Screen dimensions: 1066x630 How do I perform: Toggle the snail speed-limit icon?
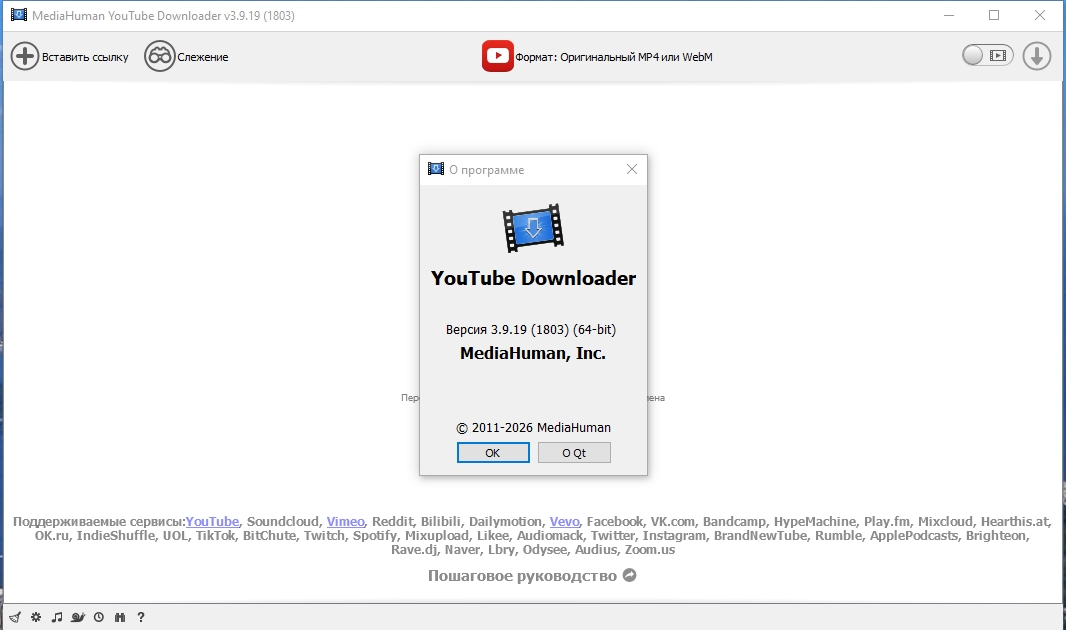[x=78, y=617]
